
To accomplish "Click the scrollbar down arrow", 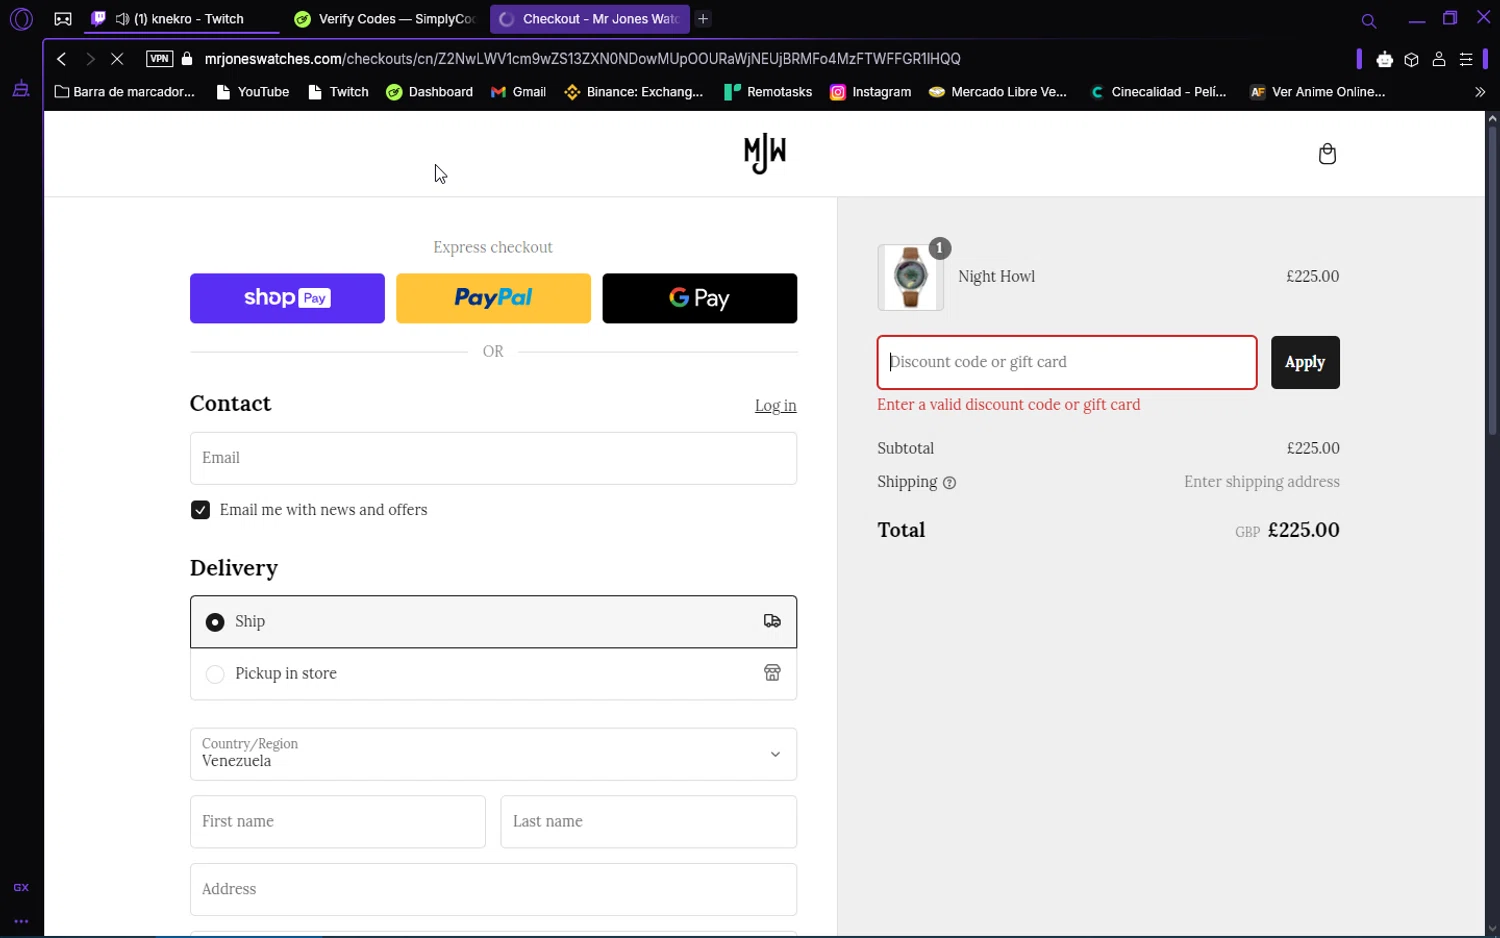I will 1492,929.
